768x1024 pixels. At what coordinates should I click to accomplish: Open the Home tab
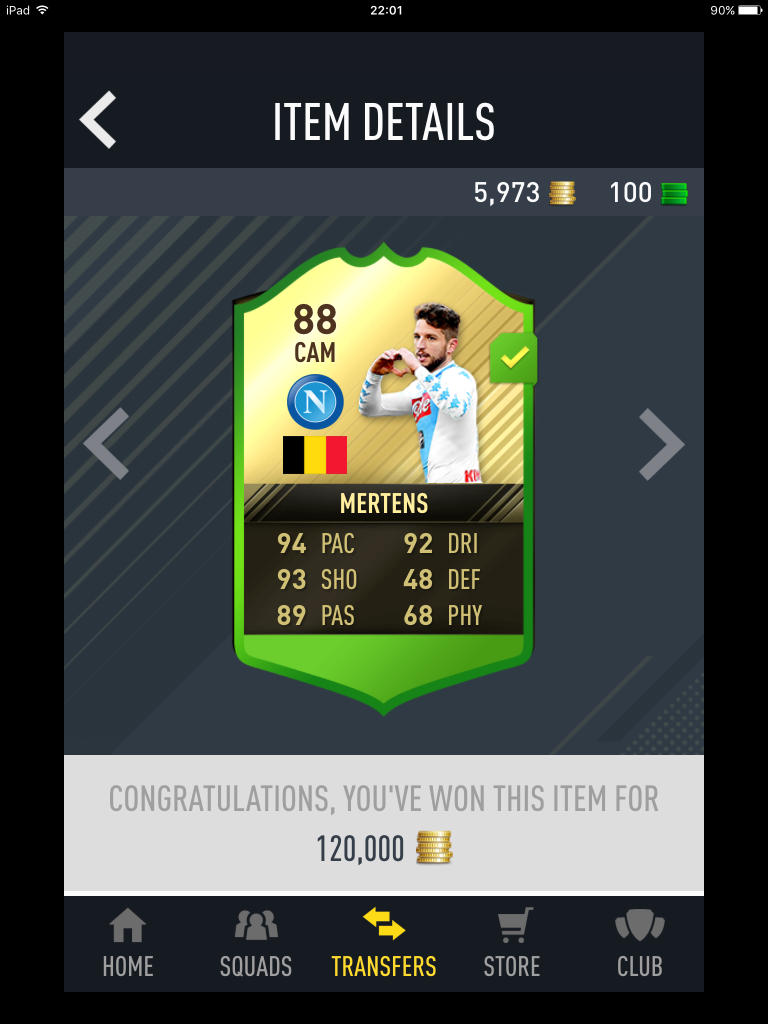click(x=128, y=944)
